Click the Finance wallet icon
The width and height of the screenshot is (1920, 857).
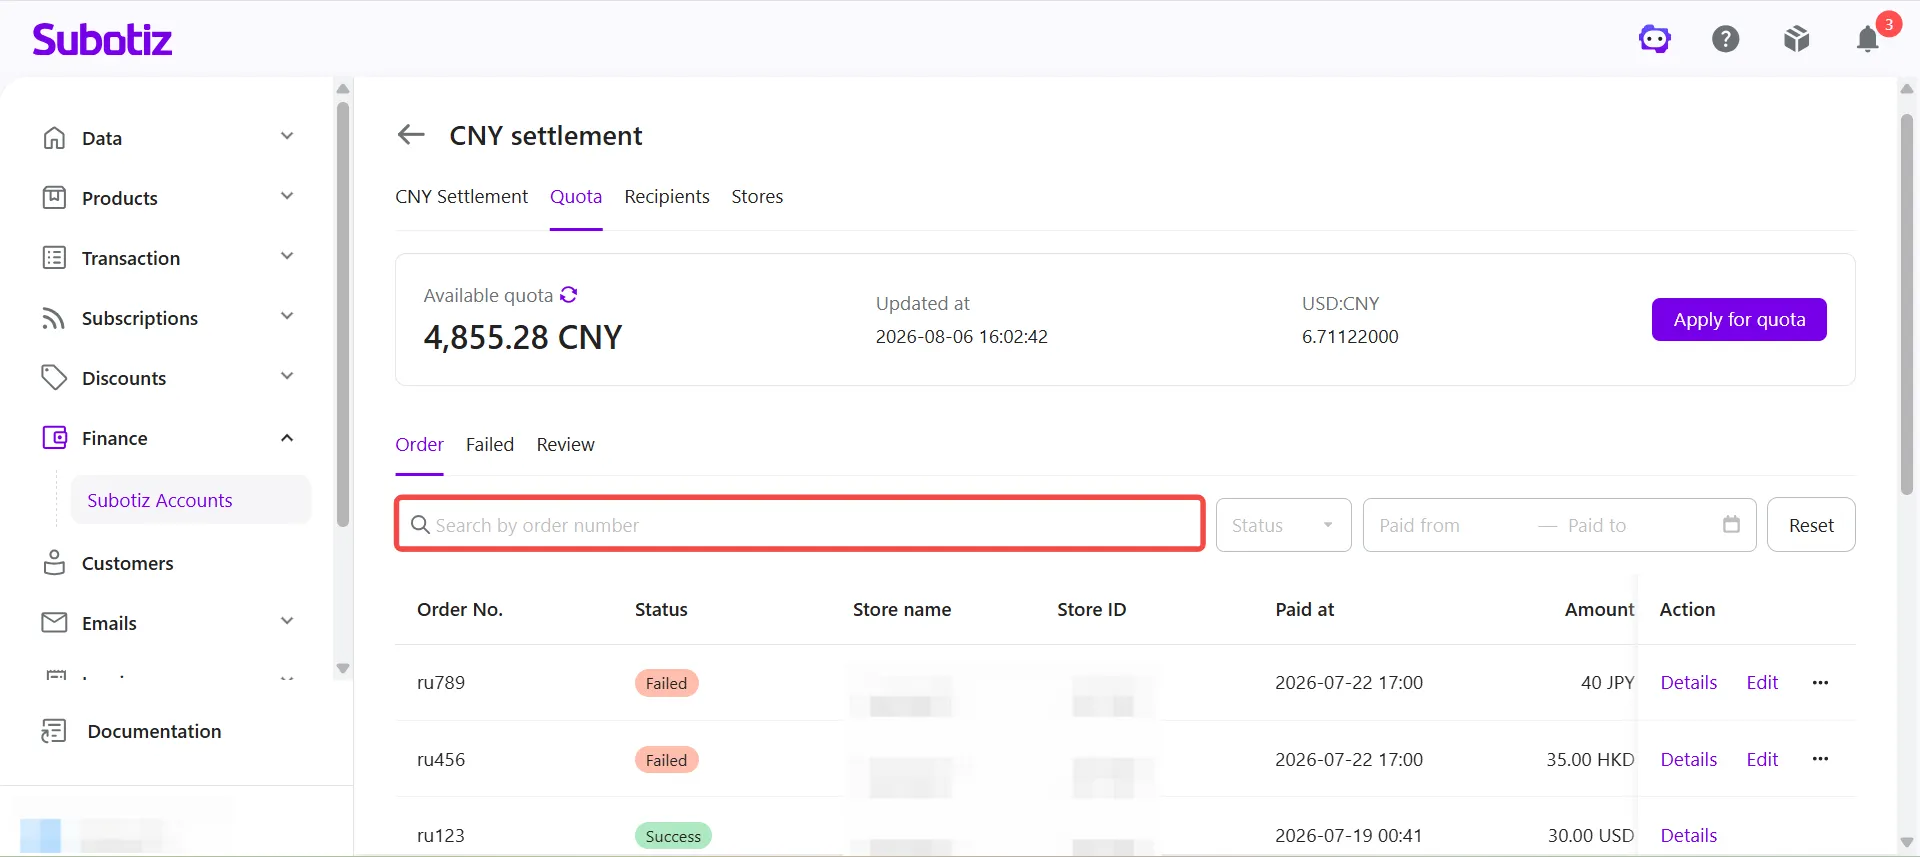(x=54, y=438)
